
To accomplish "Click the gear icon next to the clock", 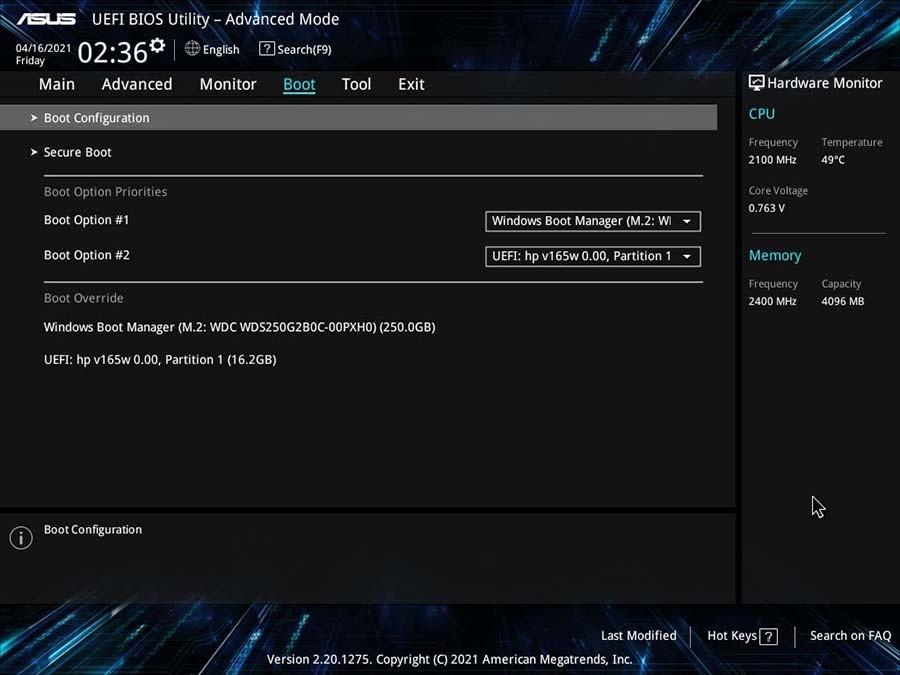I will click(x=157, y=45).
